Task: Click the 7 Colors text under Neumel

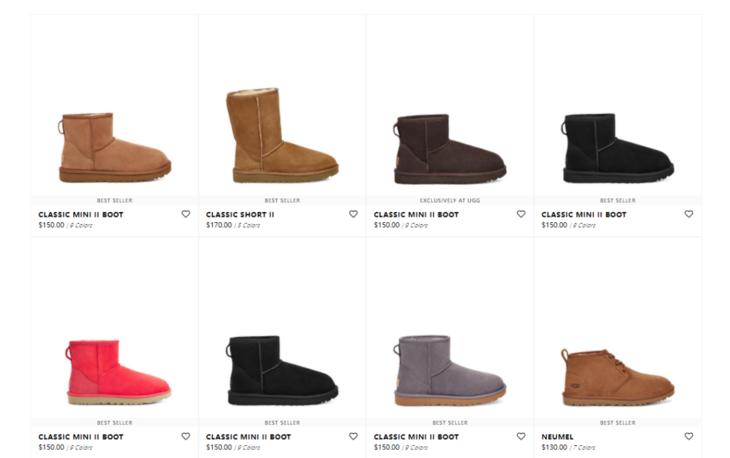Action: [584, 448]
